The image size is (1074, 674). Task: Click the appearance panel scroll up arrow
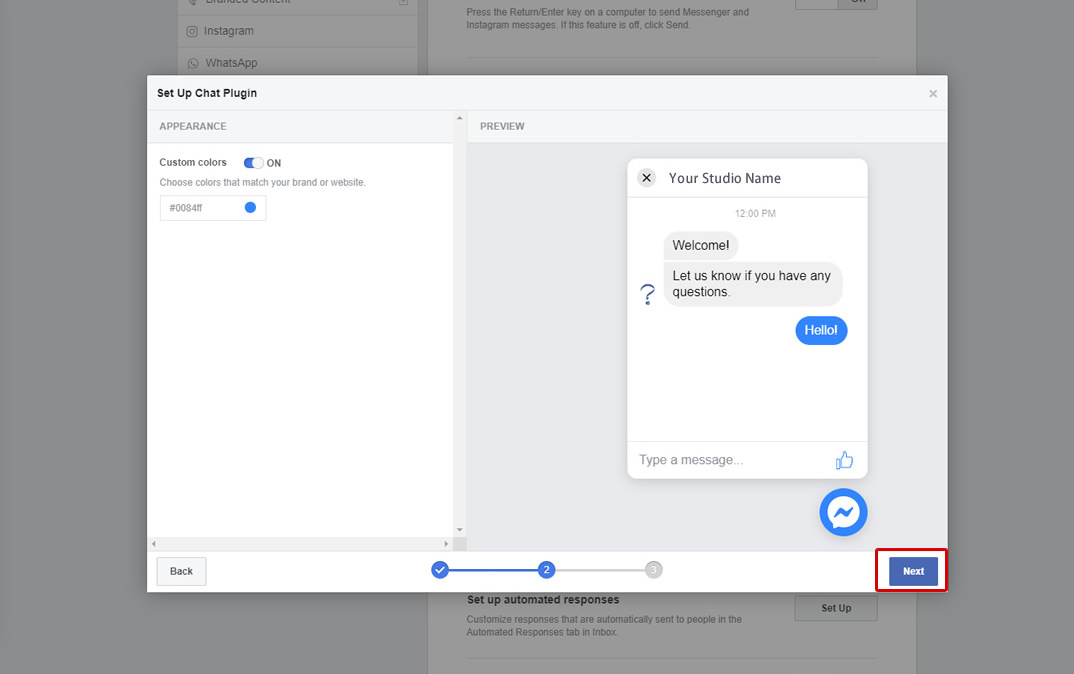[460, 118]
